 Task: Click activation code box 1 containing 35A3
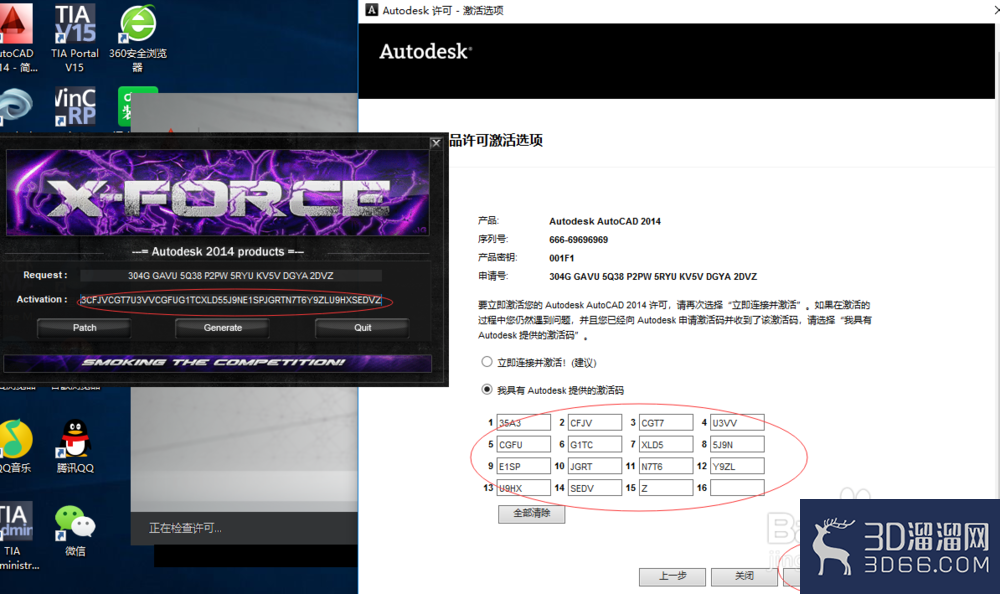pos(524,422)
